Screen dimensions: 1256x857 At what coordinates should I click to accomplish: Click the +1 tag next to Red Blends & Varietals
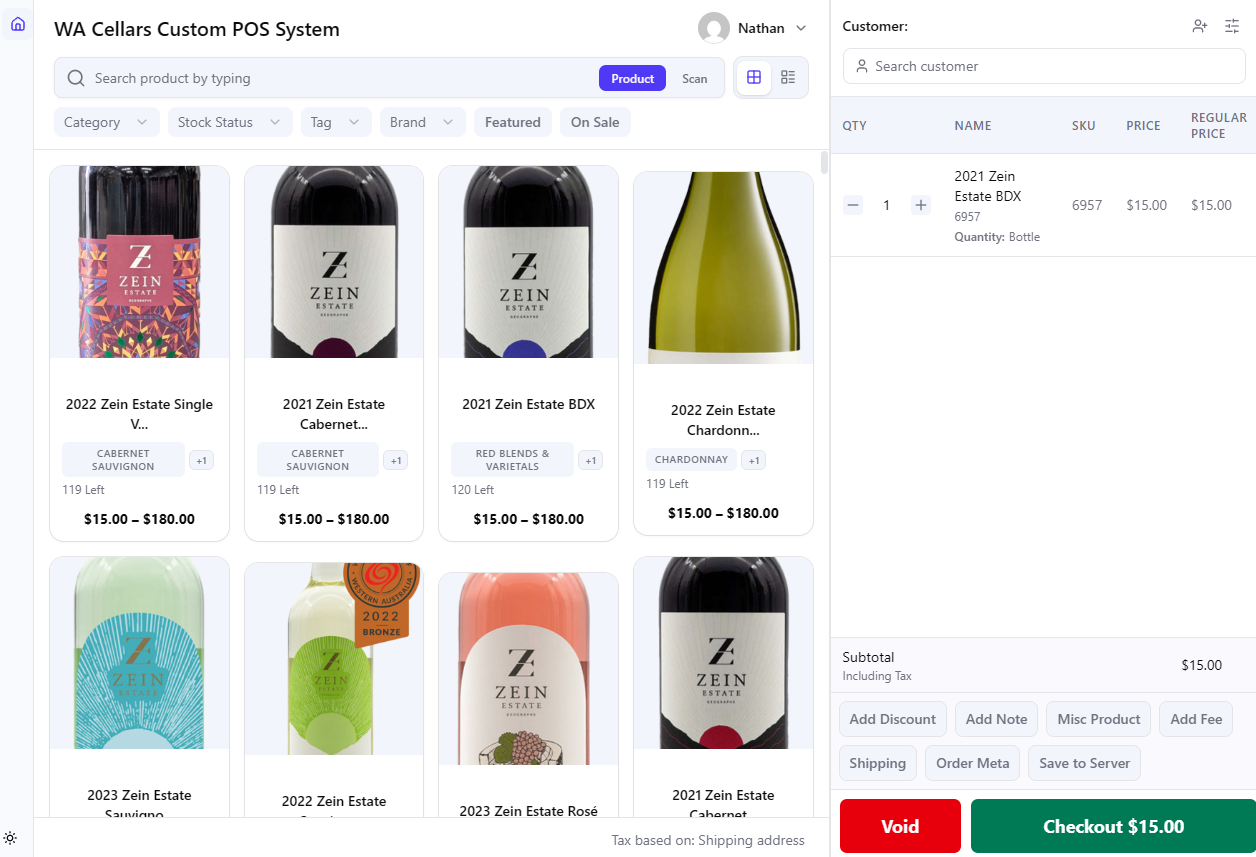click(591, 460)
